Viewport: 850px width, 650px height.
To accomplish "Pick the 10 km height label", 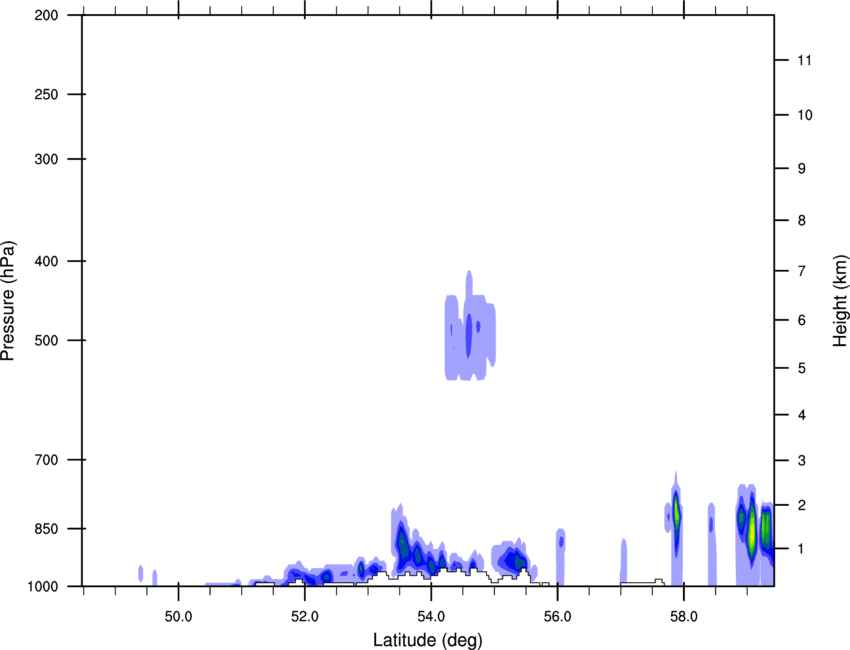I will pyautogui.click(x=804, y=115).
